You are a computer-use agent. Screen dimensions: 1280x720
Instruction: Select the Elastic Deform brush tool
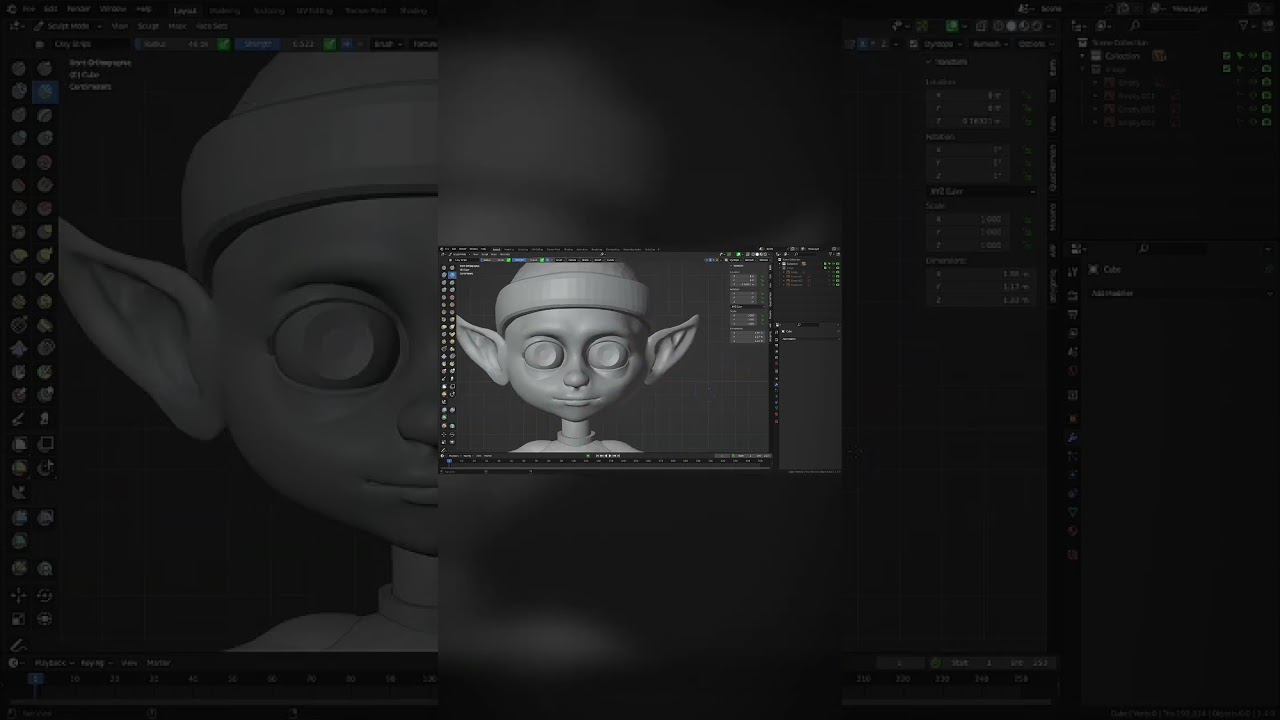19,256
